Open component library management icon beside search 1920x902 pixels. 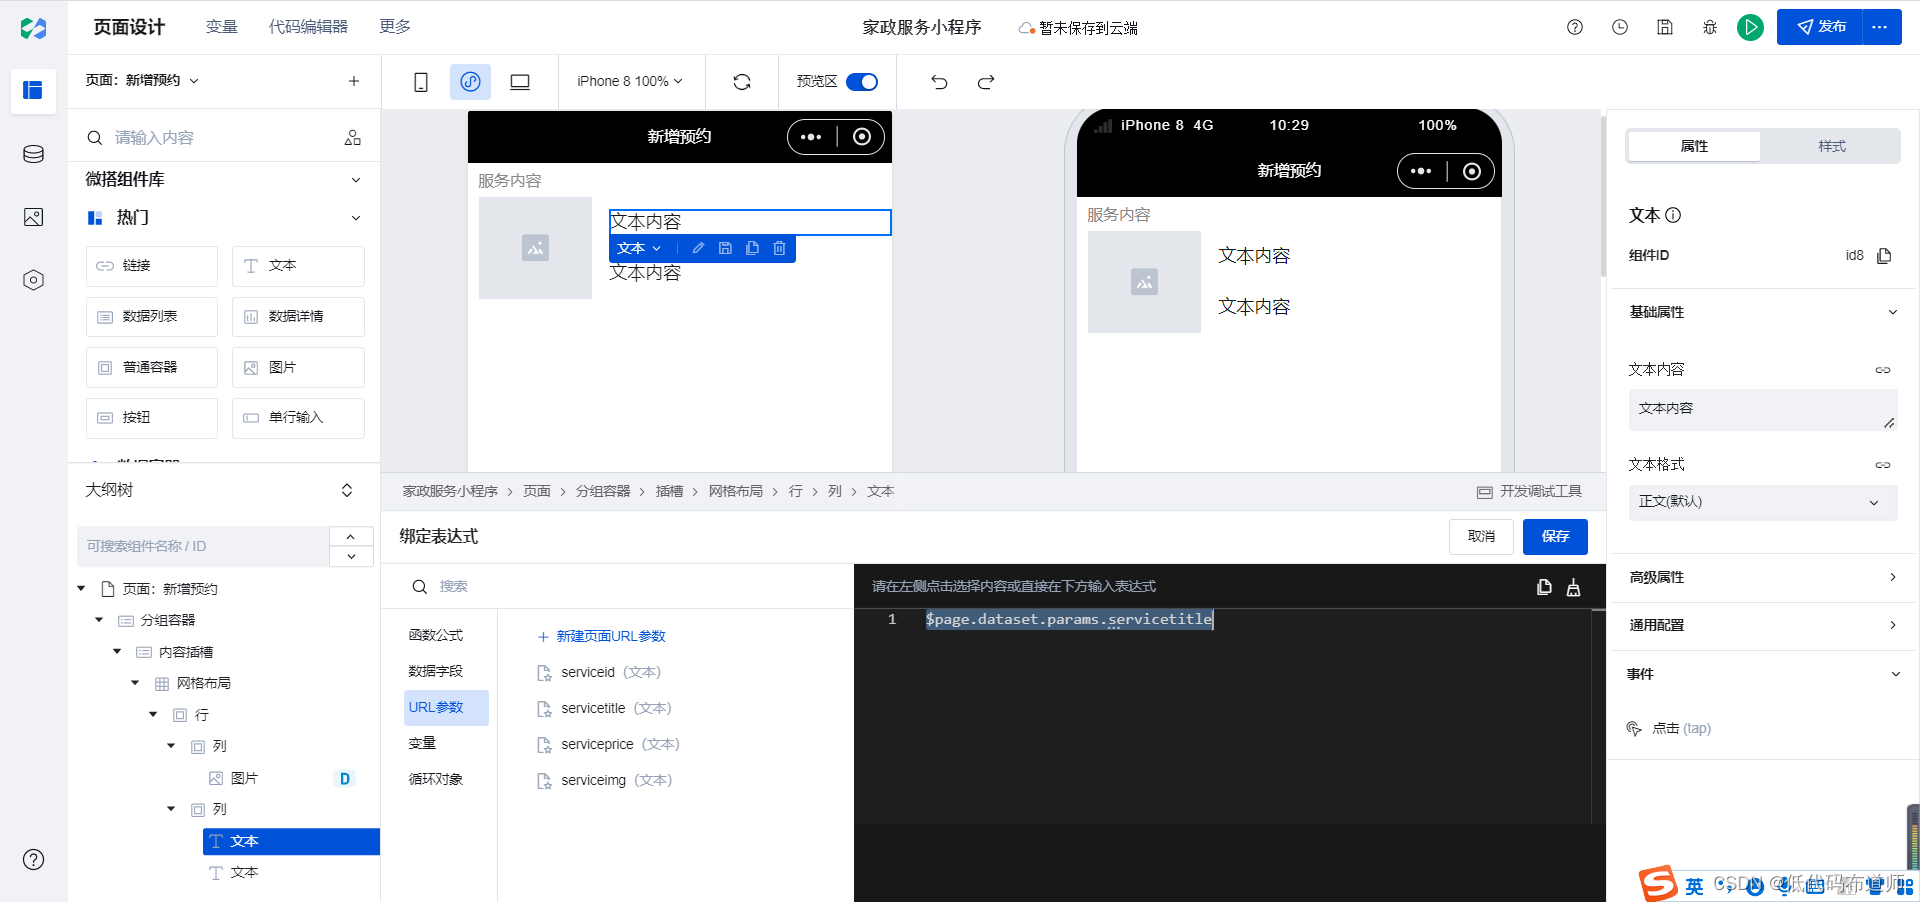tap(353, 138)
